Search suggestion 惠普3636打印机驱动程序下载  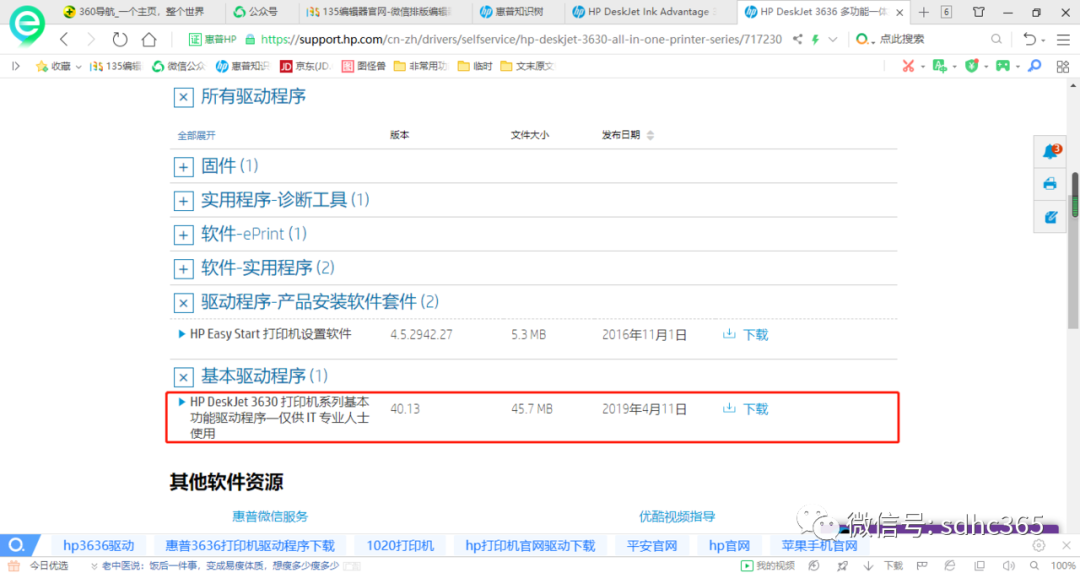pyautogui.click(x=250, y=545)
